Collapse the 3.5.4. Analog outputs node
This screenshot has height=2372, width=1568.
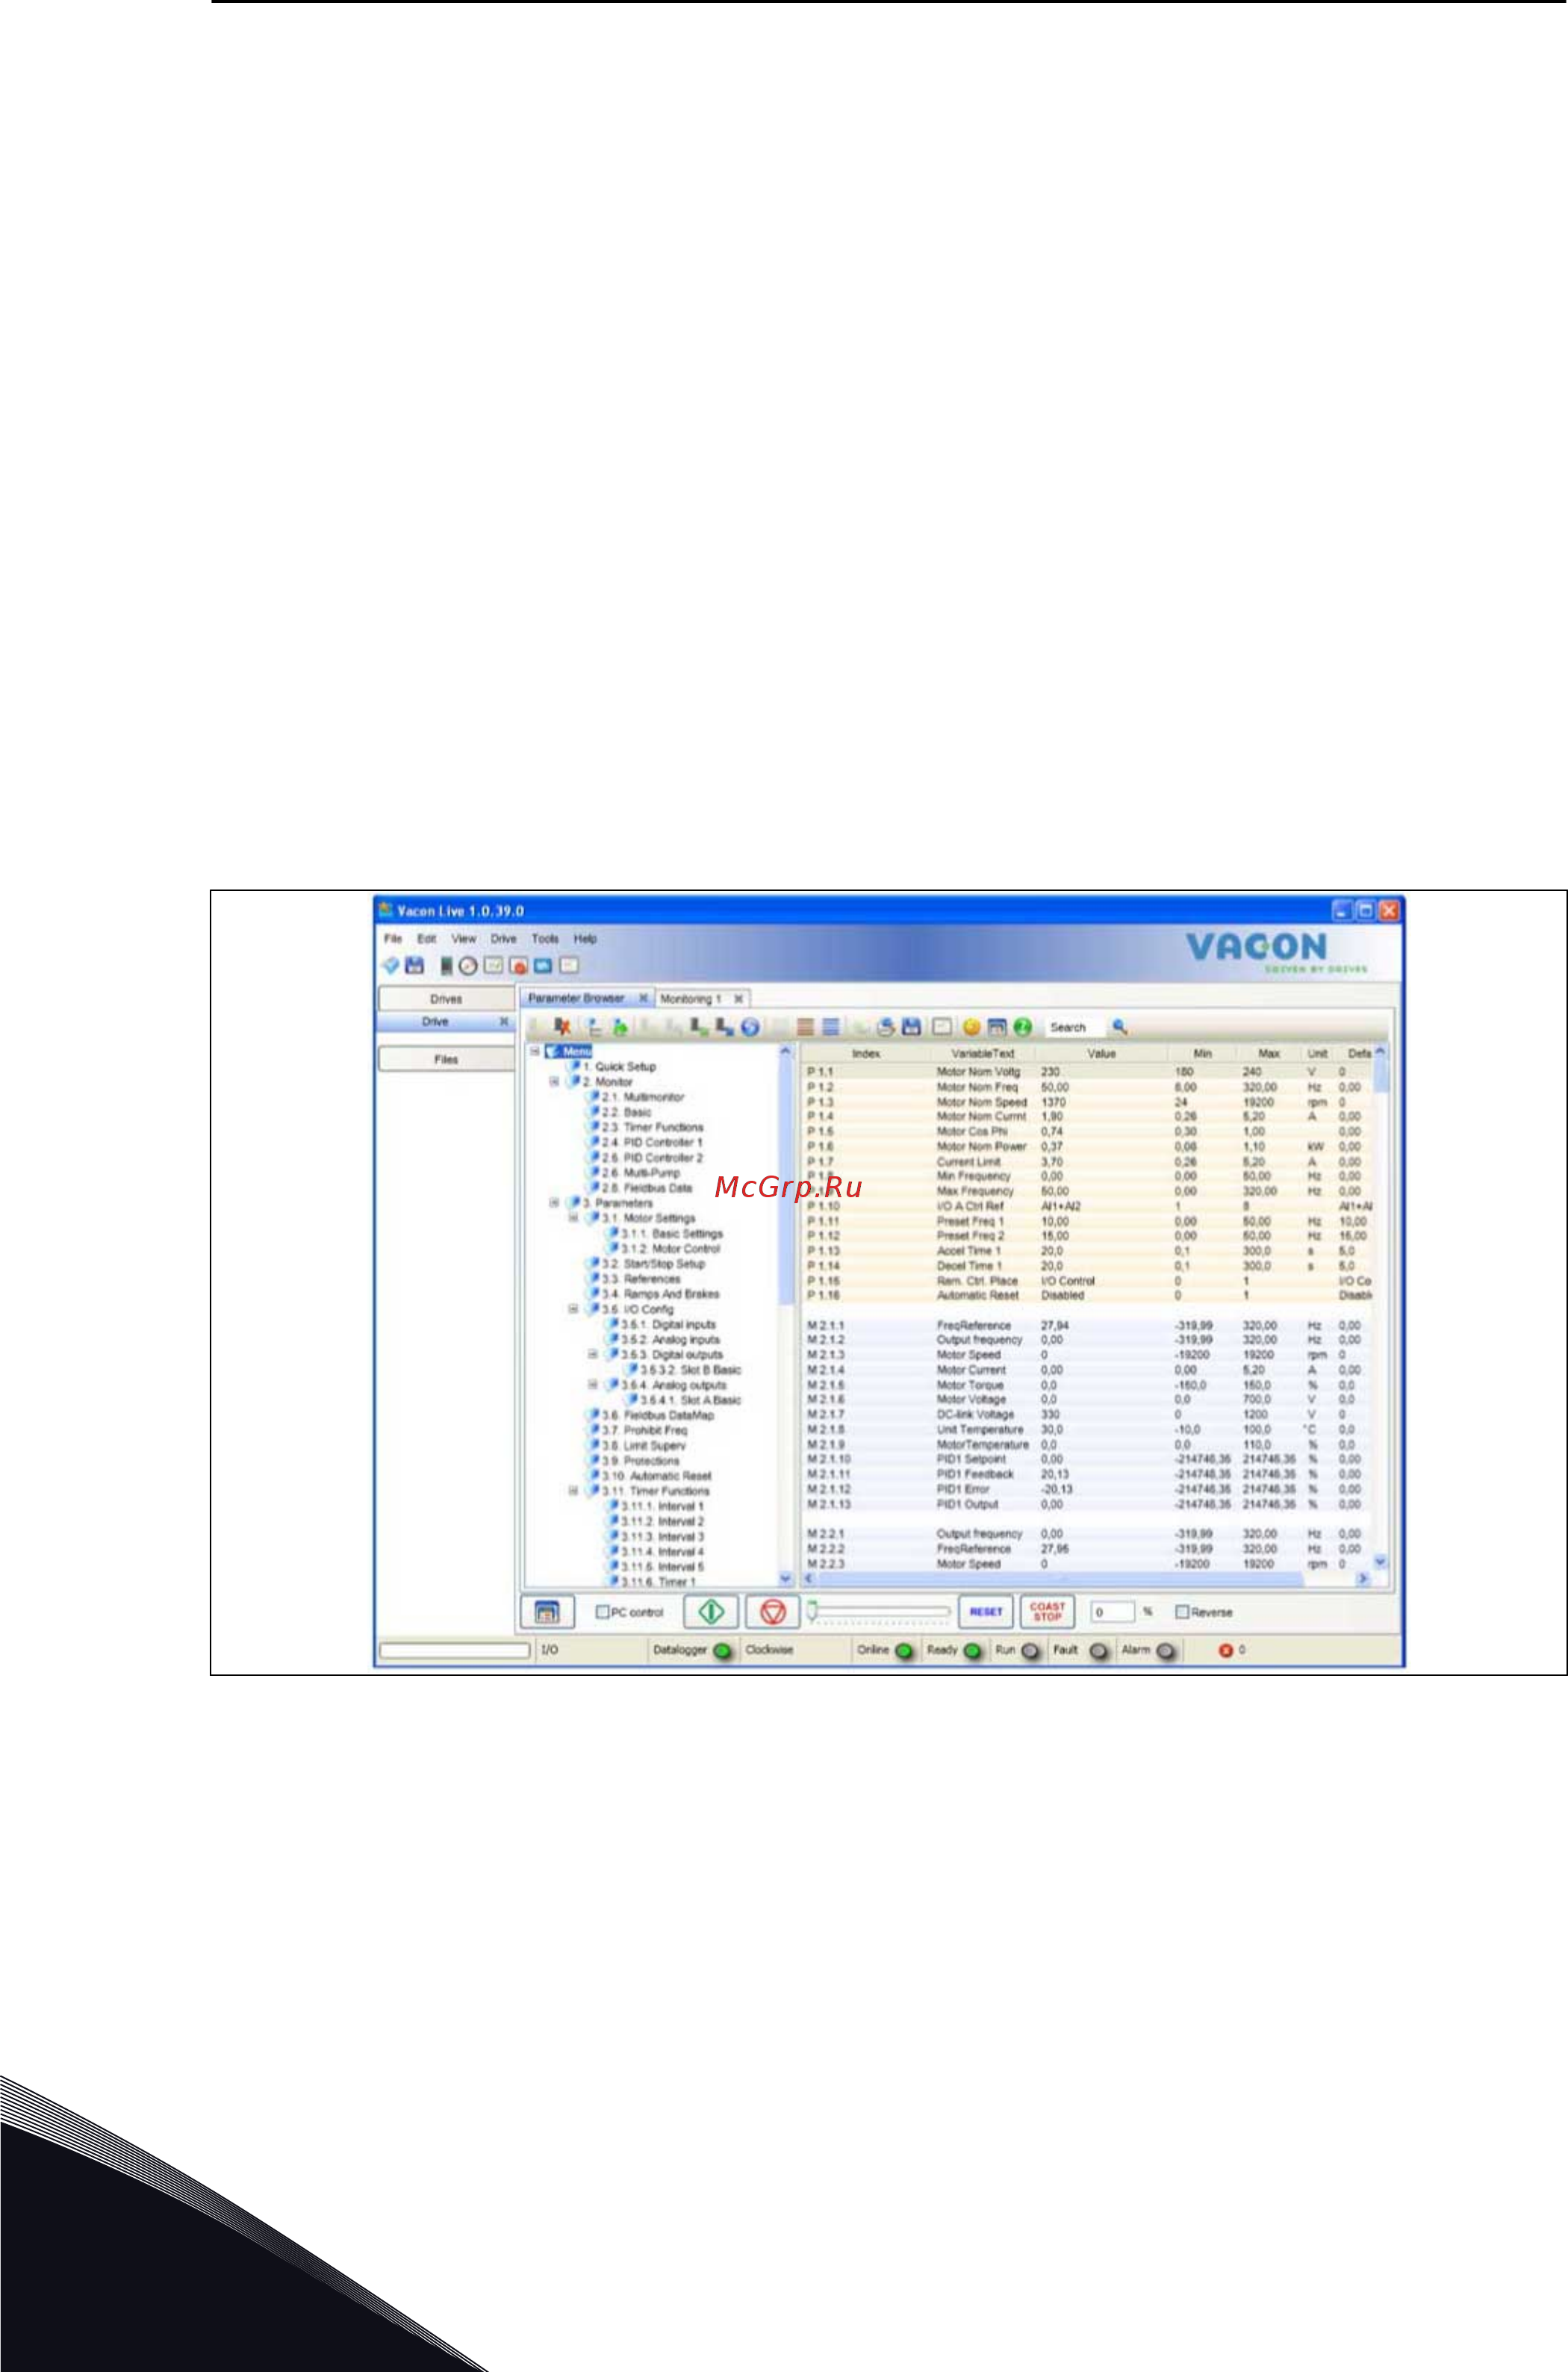tap(592, 1385)
